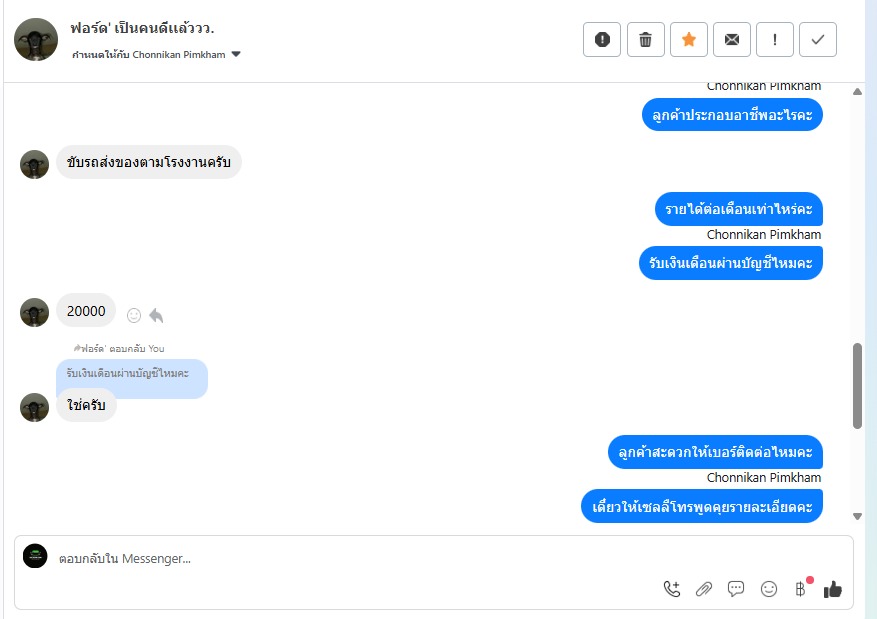Open emoji picker in reply toolbar

coord(768,589)
